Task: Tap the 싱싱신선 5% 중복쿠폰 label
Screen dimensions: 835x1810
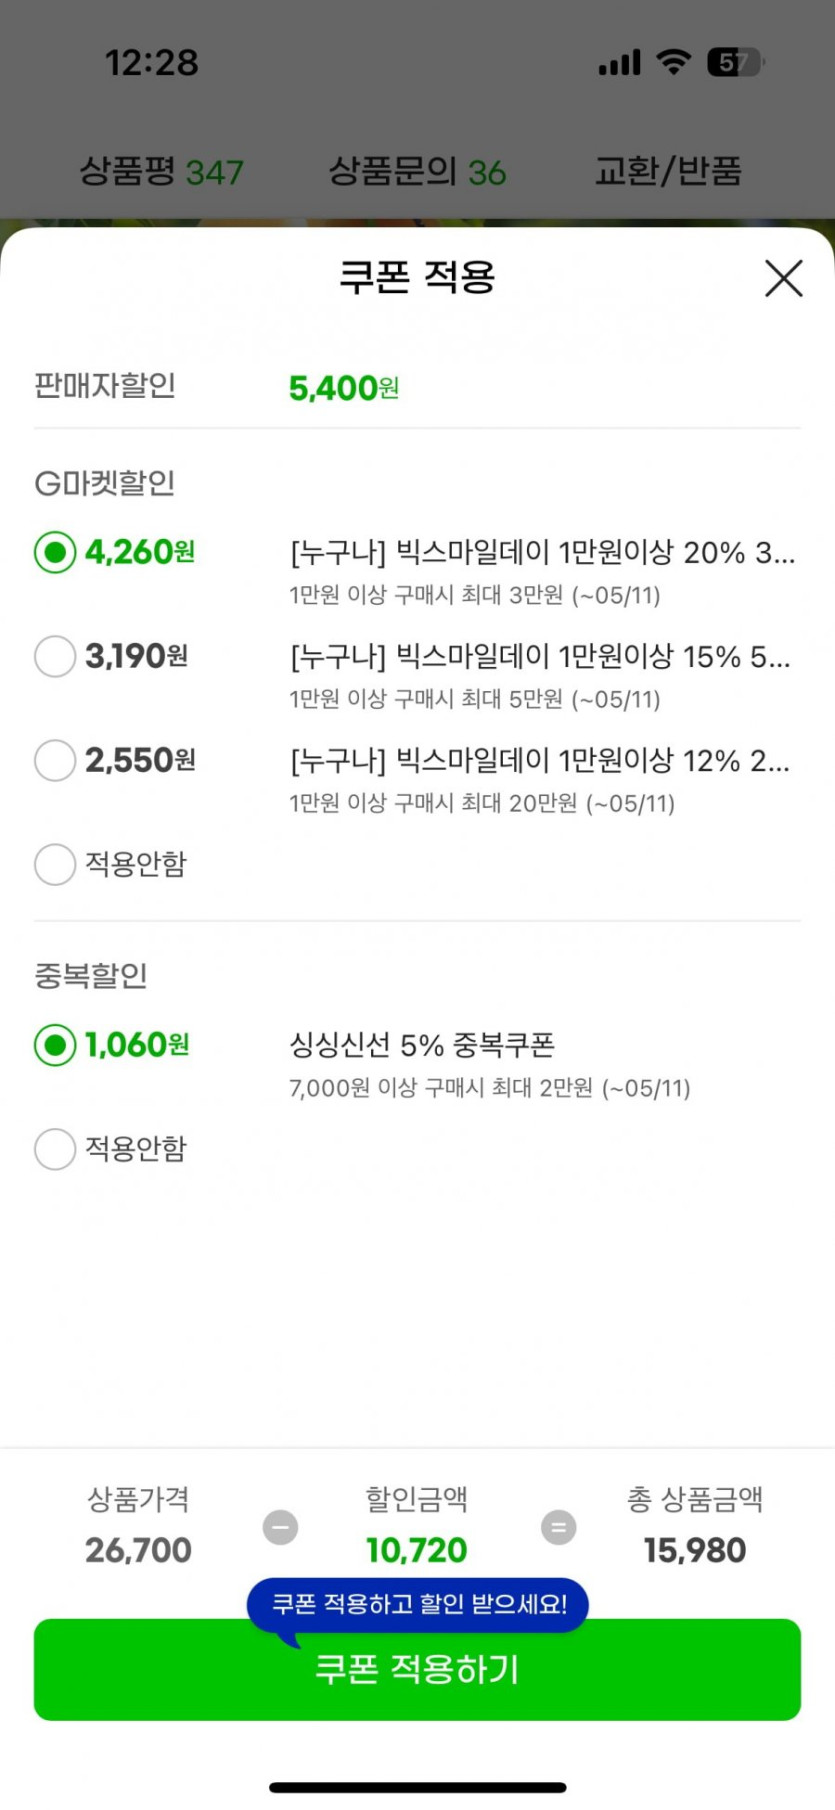Action: 421,1045
